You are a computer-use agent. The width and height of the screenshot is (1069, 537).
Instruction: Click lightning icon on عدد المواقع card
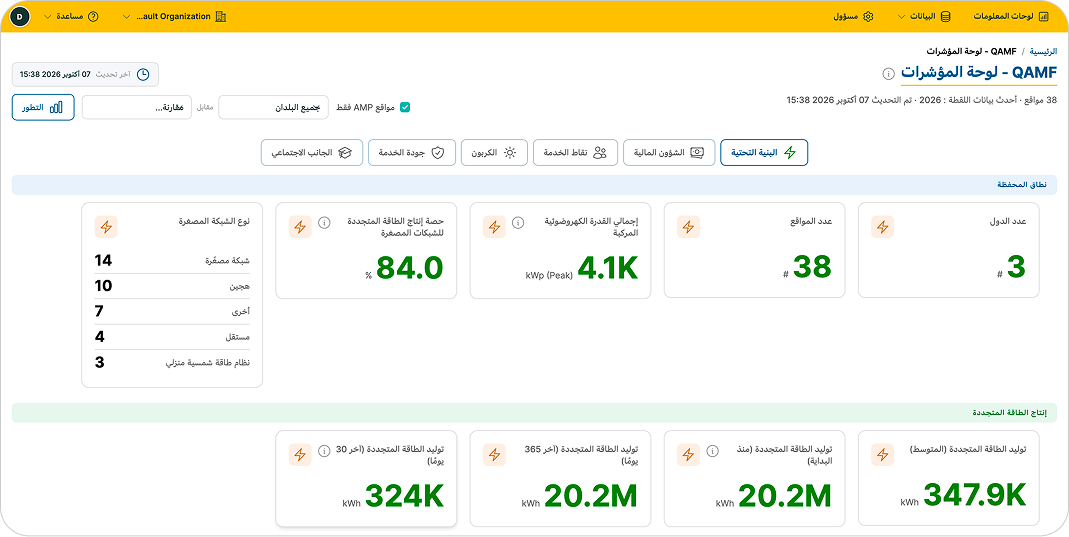click(x=689, y=227)
